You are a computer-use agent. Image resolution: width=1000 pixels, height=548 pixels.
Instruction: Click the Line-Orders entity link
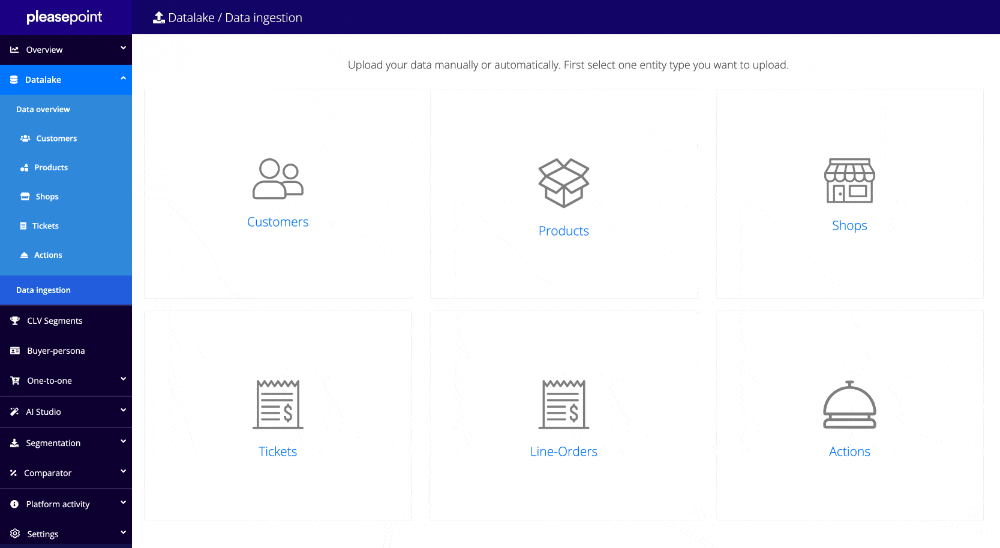[564, 452]
